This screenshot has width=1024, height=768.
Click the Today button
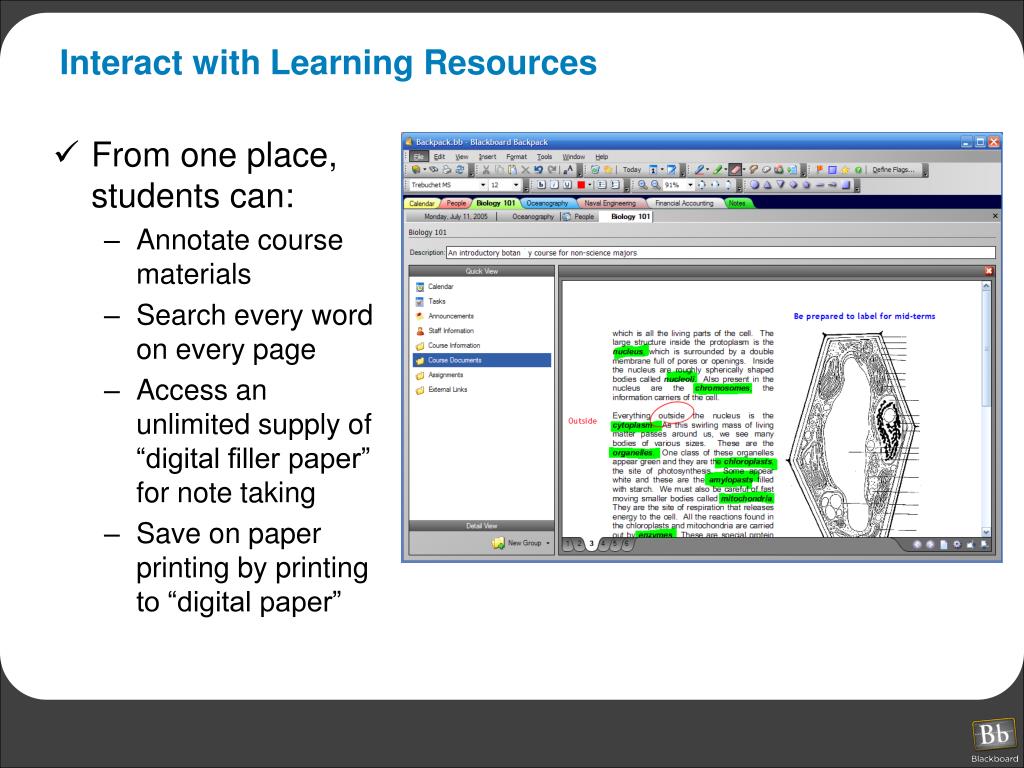(x=632, y=170)
